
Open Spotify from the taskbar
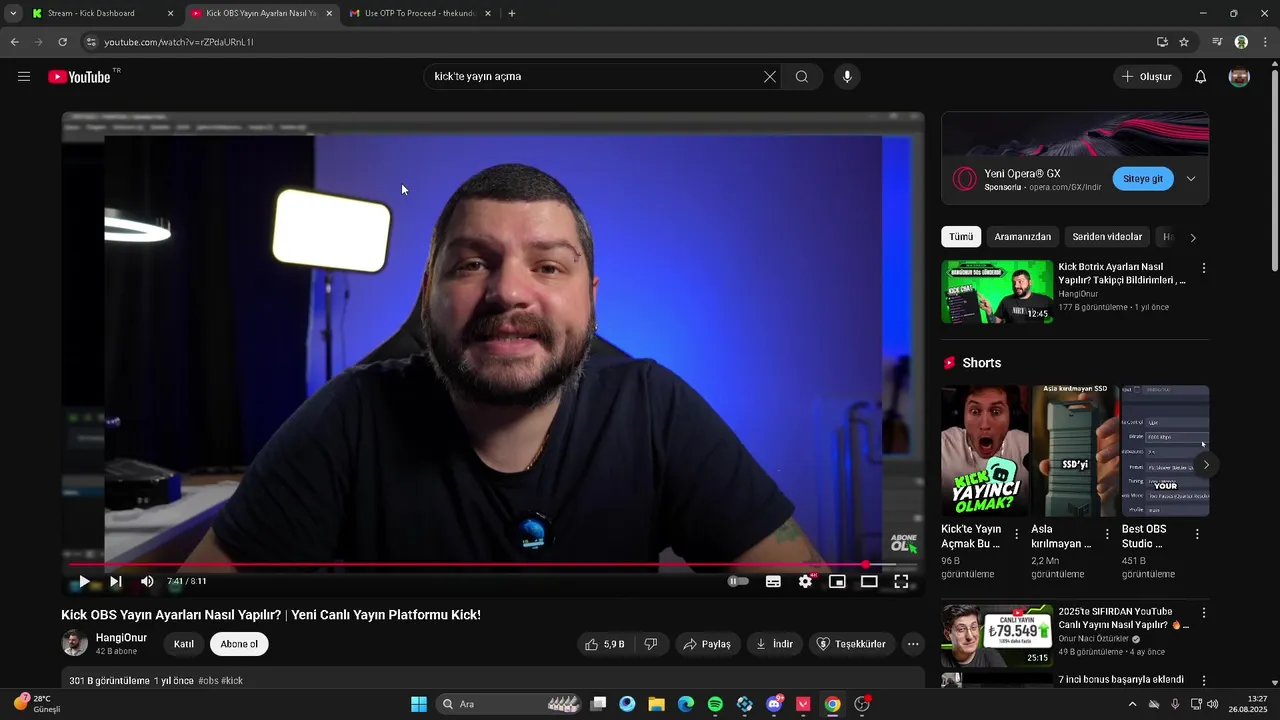715,704
